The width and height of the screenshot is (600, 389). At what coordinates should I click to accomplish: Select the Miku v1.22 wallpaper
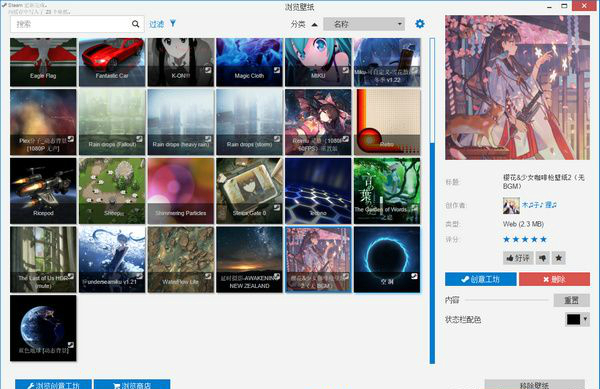click(x=387, y=62)
